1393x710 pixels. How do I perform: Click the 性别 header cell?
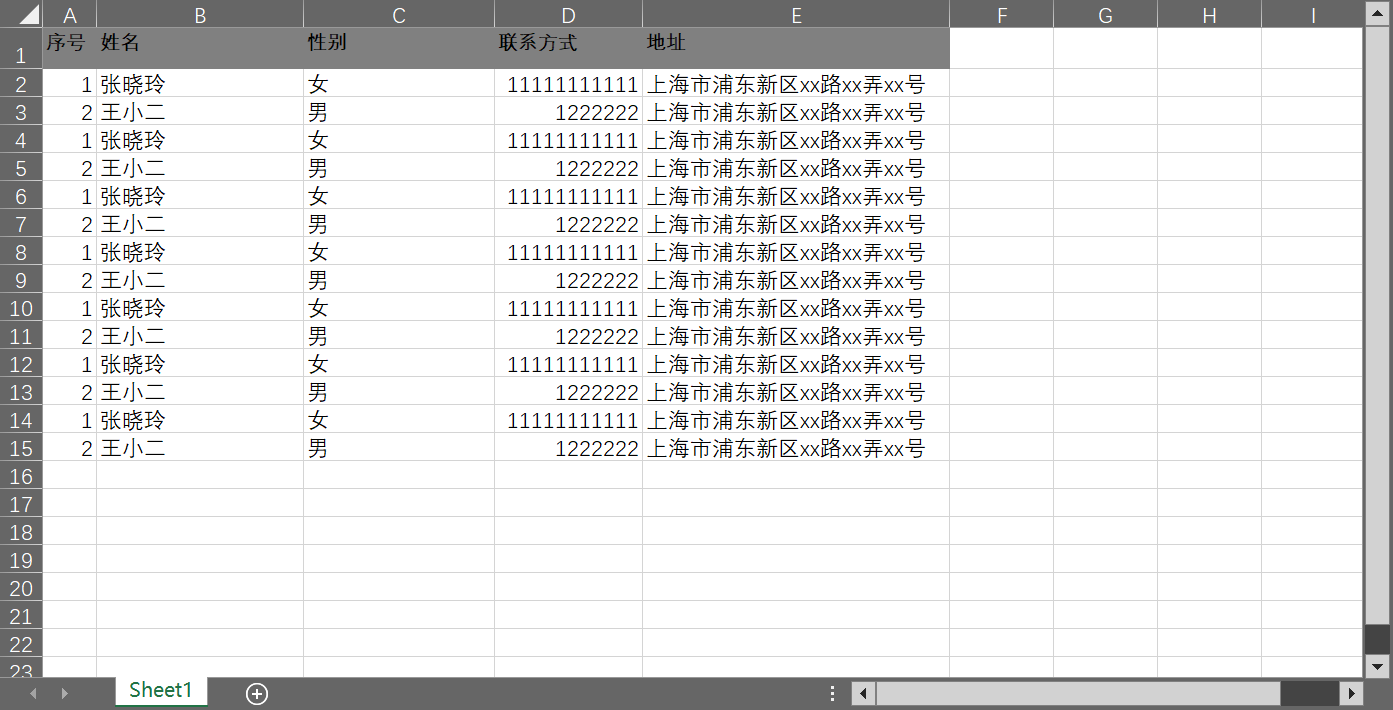[399, 48]
